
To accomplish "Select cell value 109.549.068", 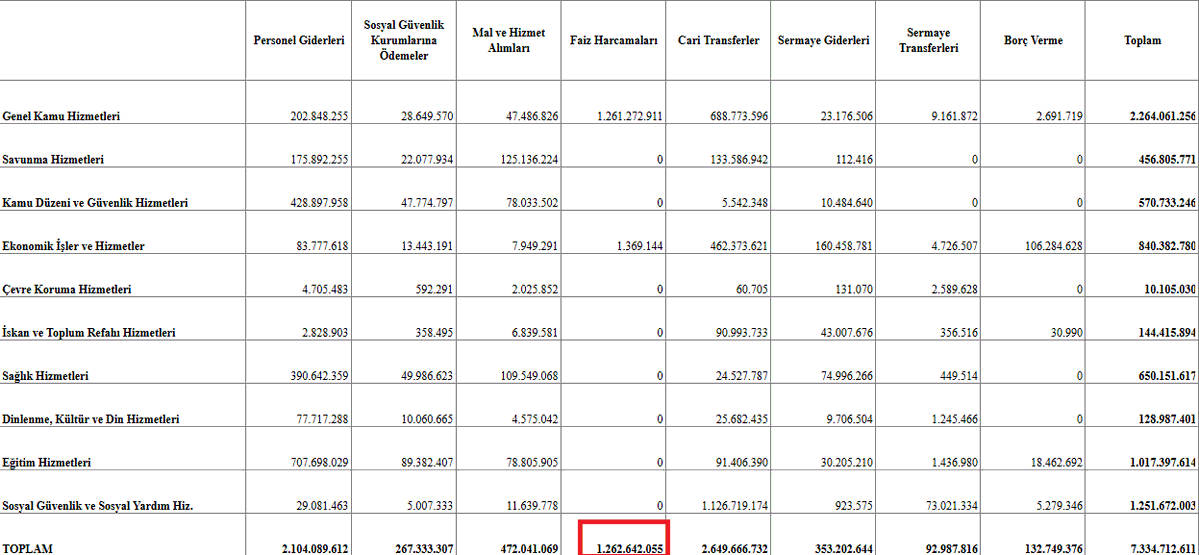I will [x=529, y=376].
